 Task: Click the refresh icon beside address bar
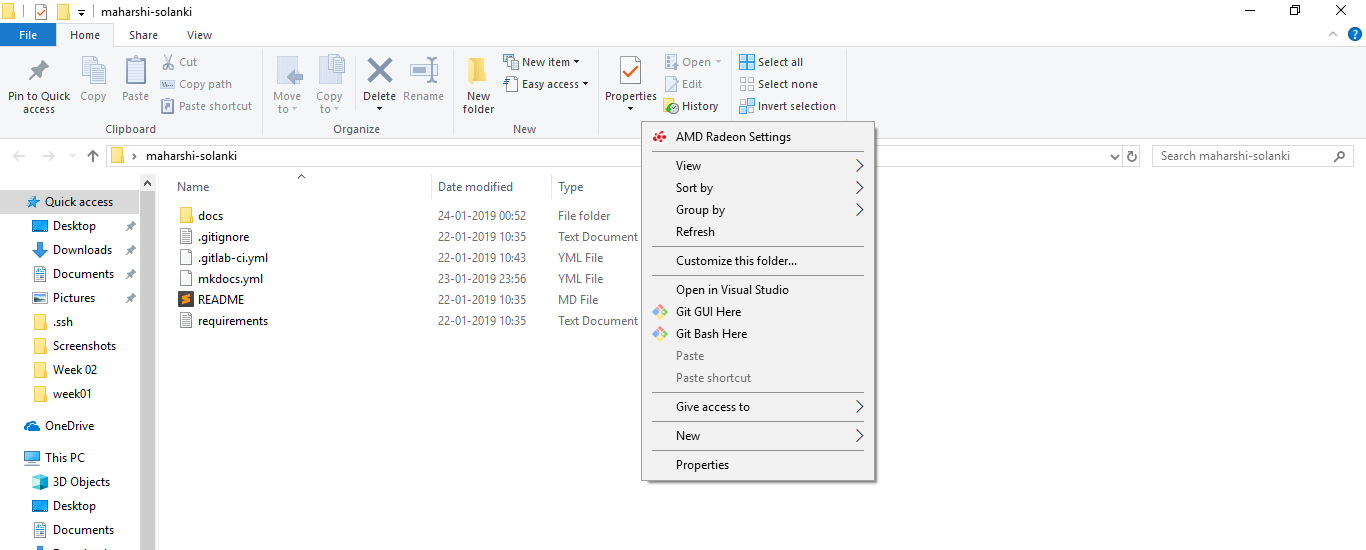1132,156
